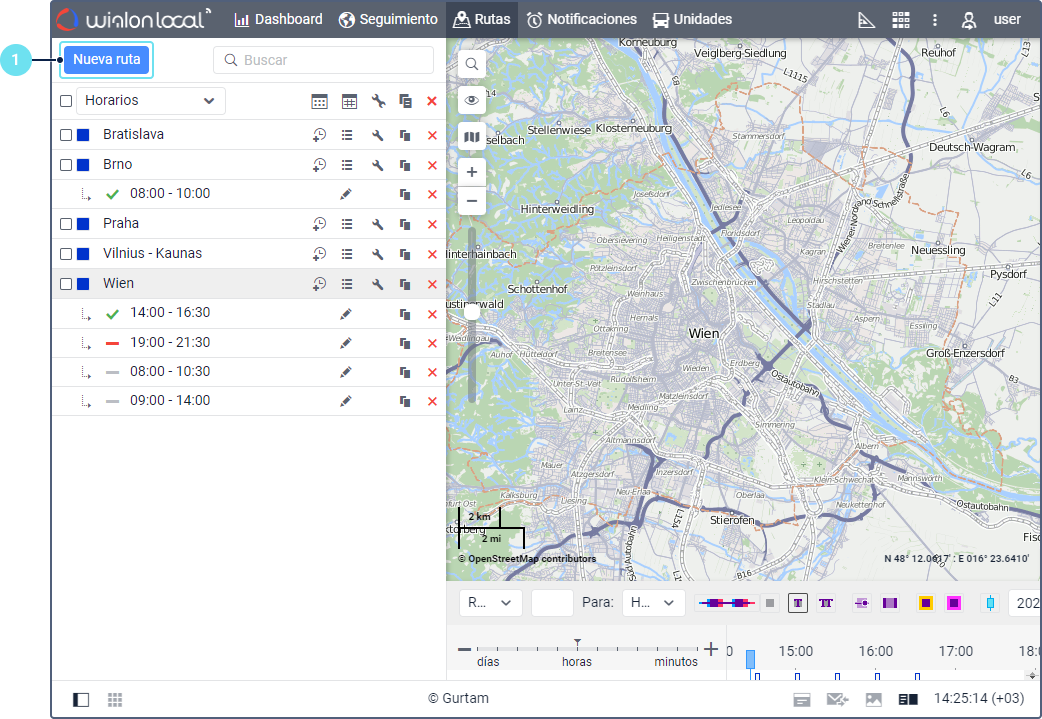Open the apps grid menu icon
The width and height of the screenshot is (1042, 719).
[901, 20]
